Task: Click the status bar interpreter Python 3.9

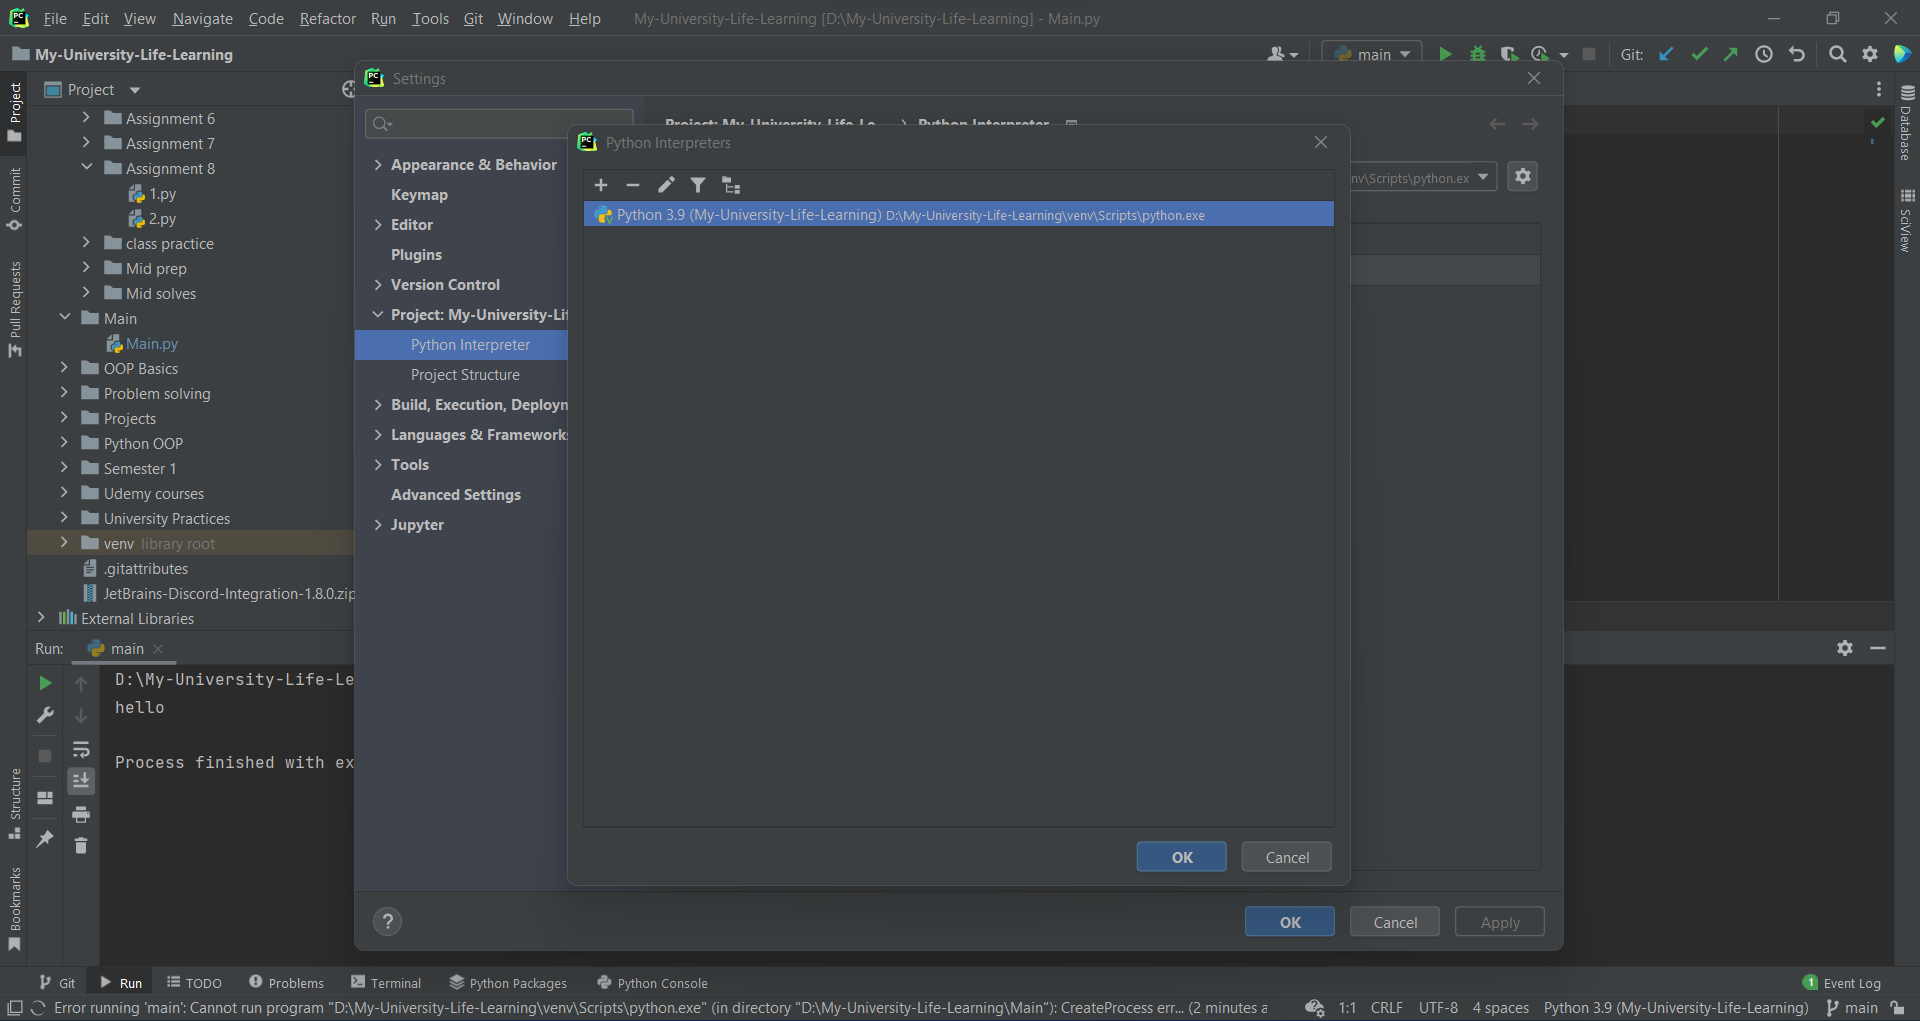Action: (1676, 1008)
